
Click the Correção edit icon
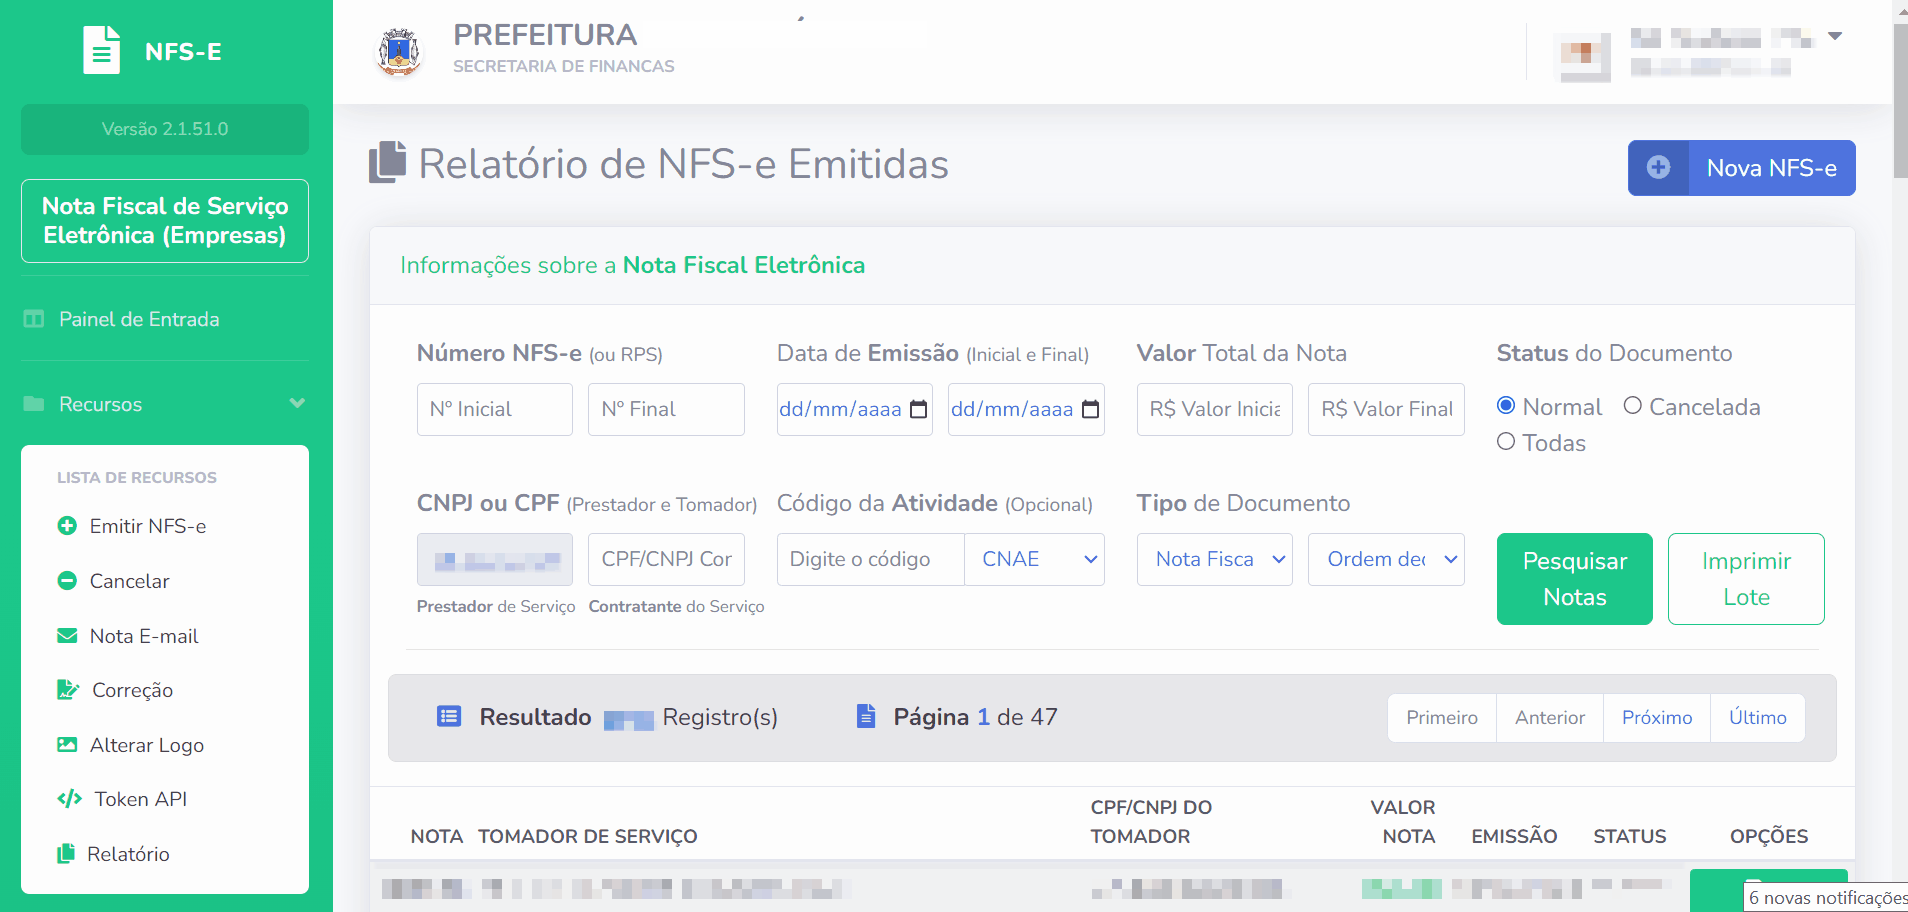pyautogui.click(x=68, y=690)
